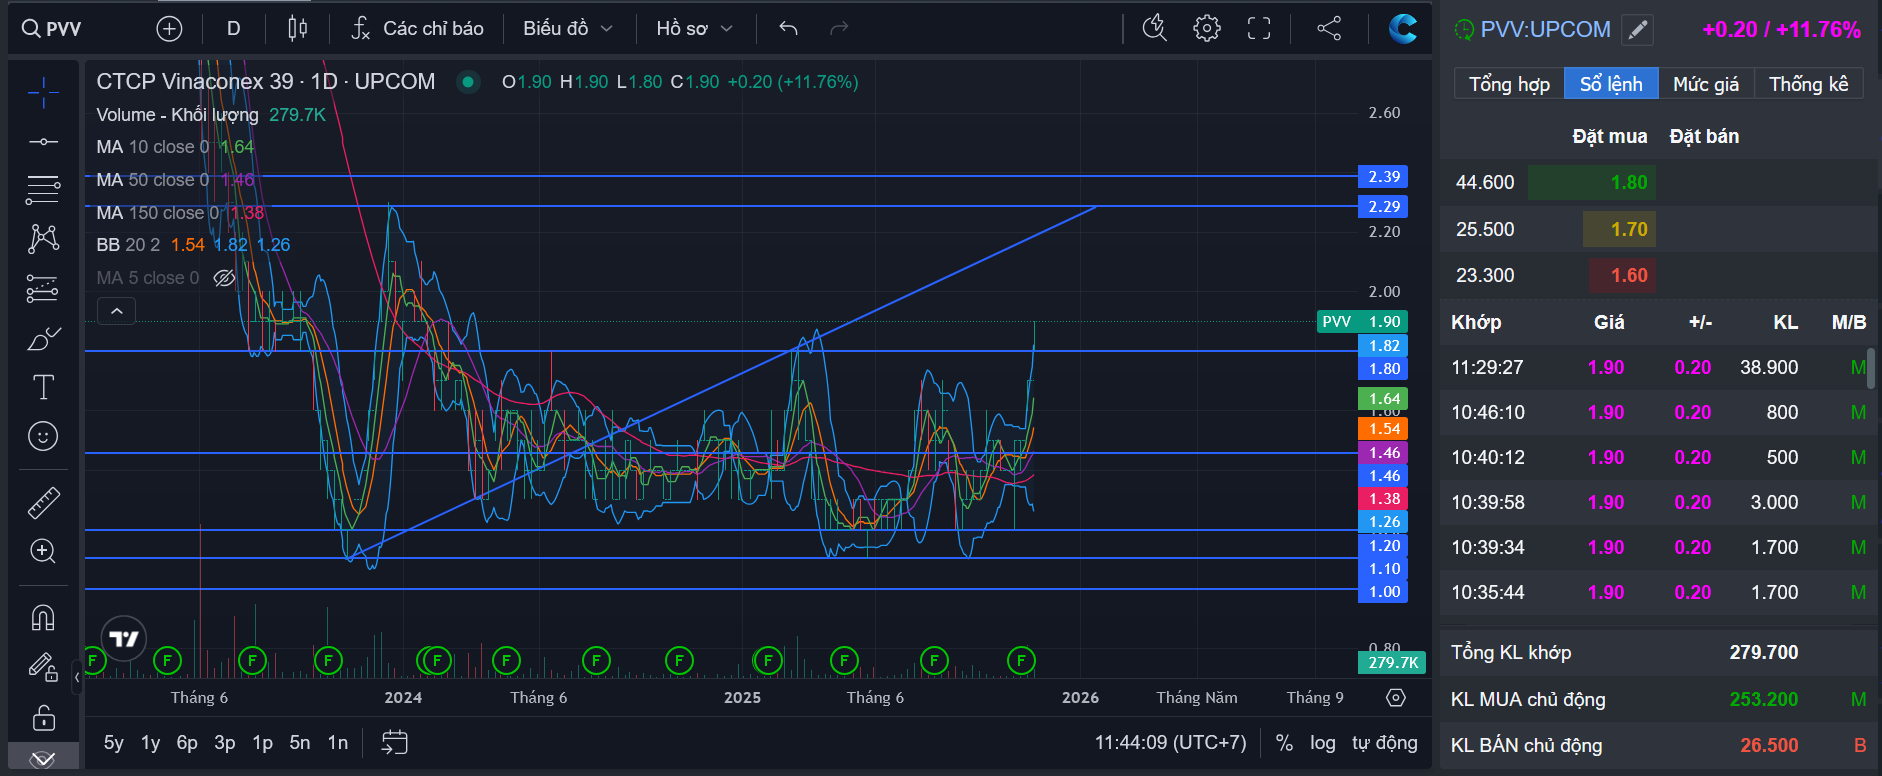
Task: Select the Text annotation tool
Action: [x=43, y=387]
